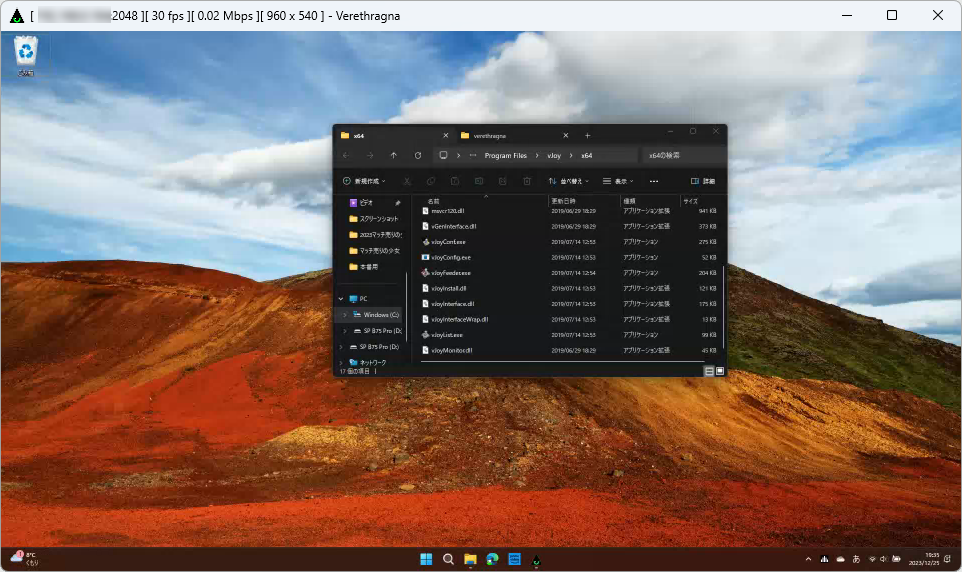The image size is (962, 572).
Task: Toggle the 詳細 details pane
Action: pyautogui.click(x=703, y=181)
